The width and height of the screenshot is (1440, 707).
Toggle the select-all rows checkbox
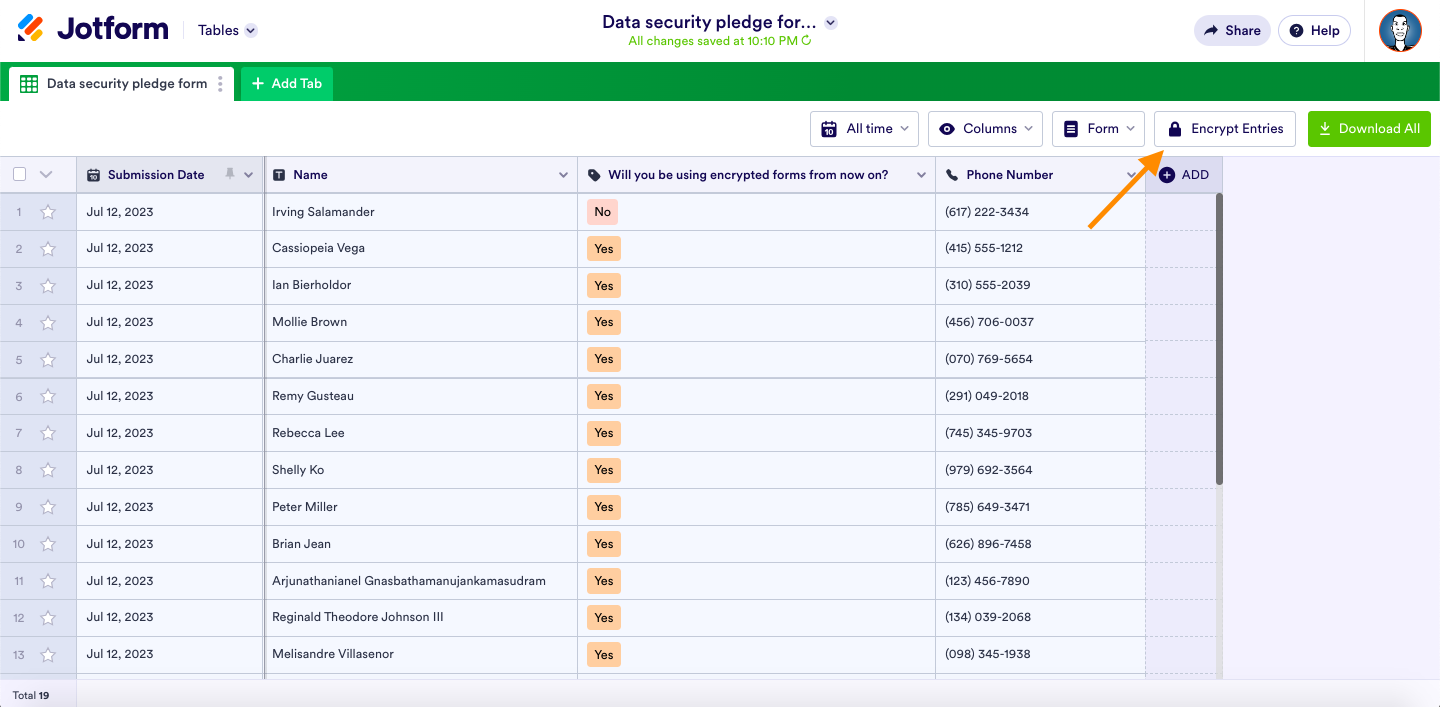click(20, 174)
